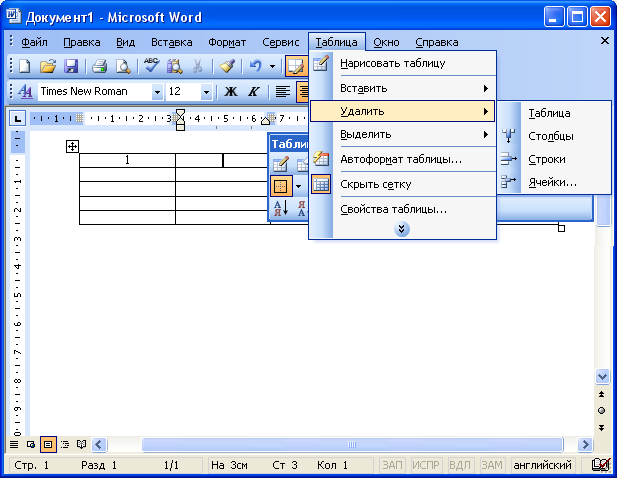Go to next page double-arrow button
The width and height of the screenshot is (617, 478).
601,428
